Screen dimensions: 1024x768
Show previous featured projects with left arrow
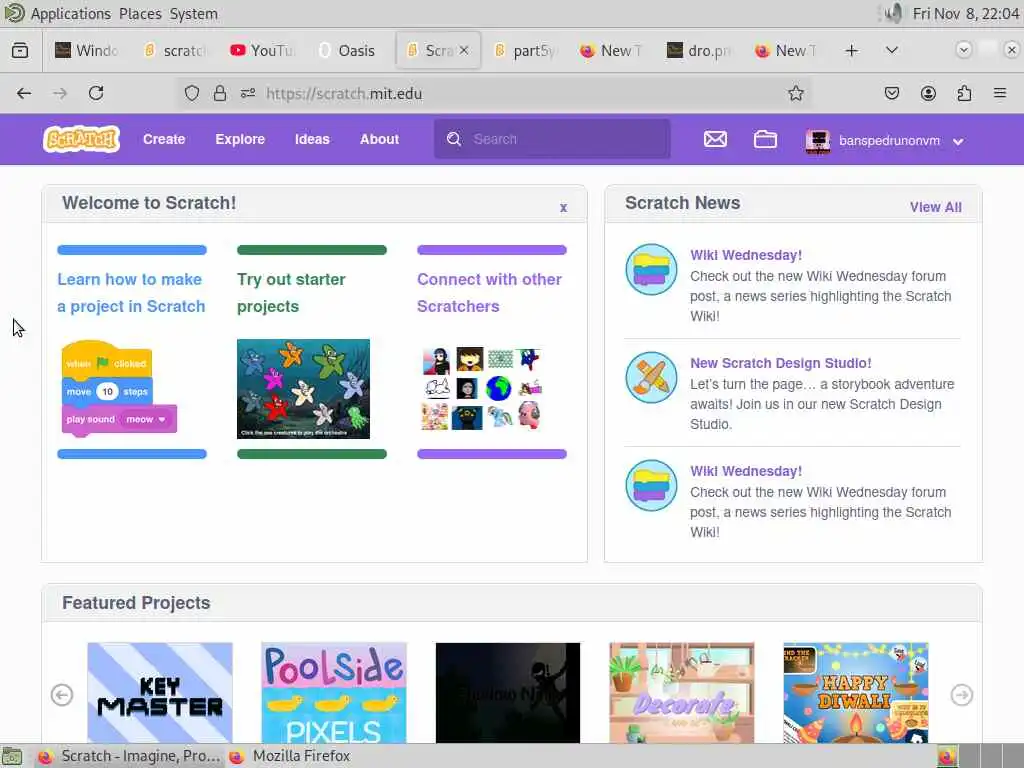pyautogui.click(x=62, y=695)
